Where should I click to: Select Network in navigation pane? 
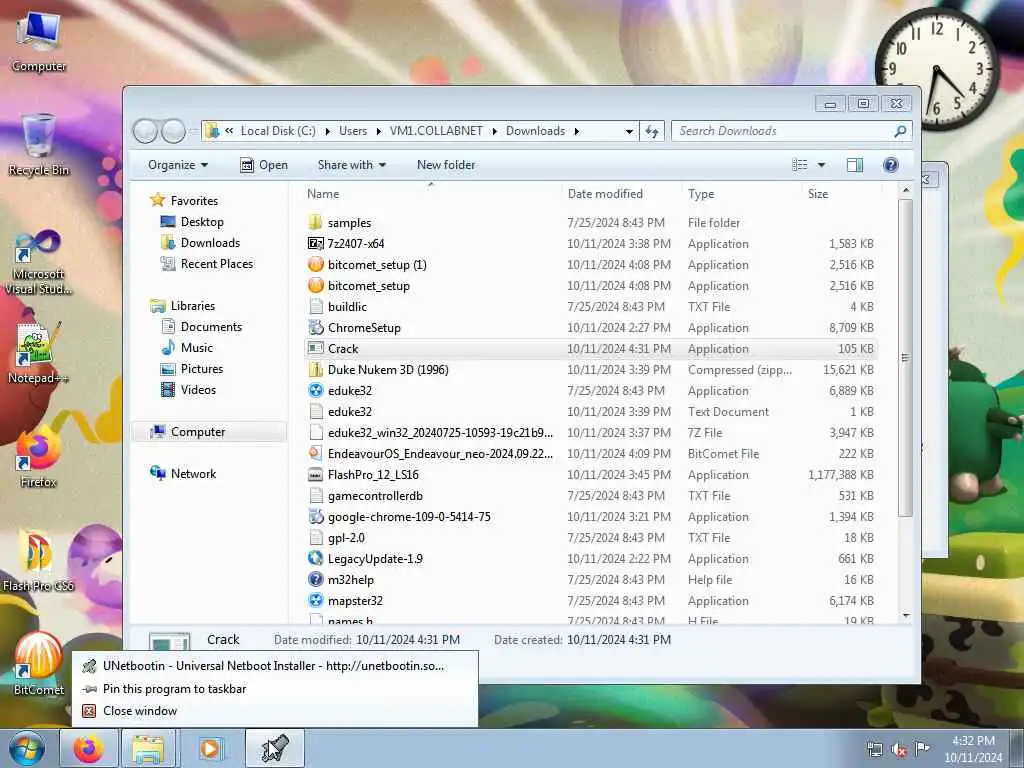[193, 473]
